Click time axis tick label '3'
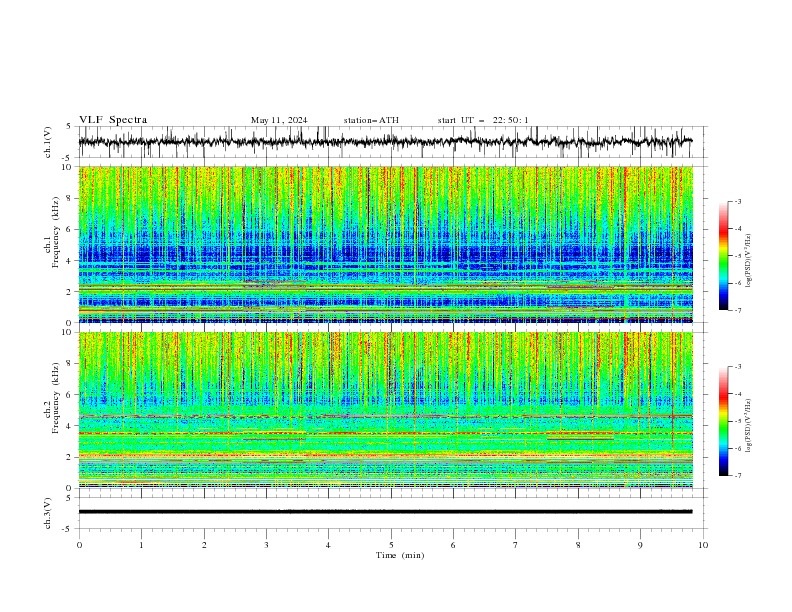 click(266, 545)
